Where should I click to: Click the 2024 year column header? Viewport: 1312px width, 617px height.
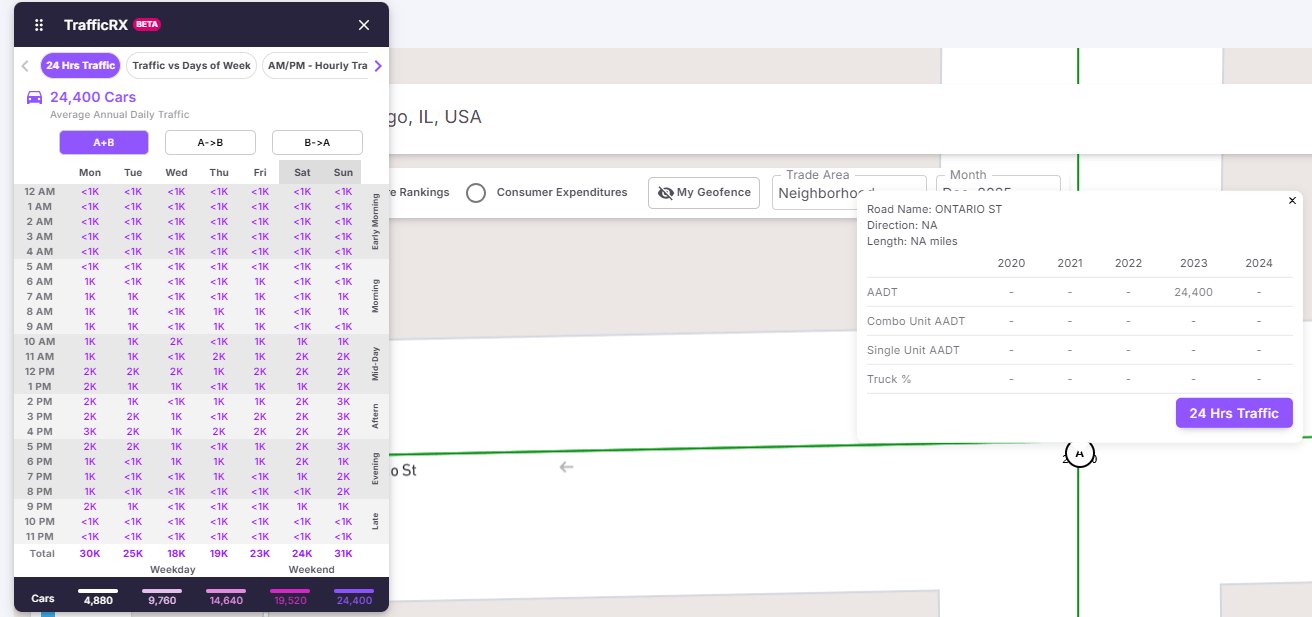click(1259, 263)
